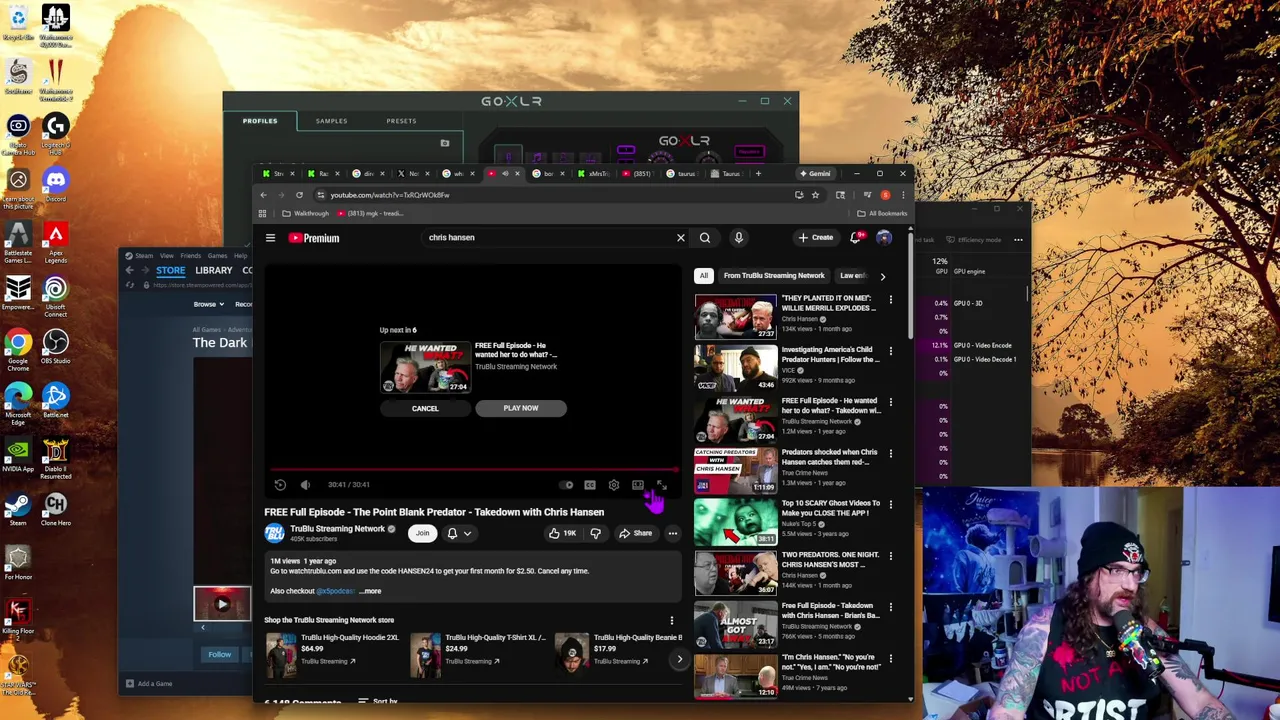Open TruBlu Streaming Network channel avatar
Image resolution: width=1280 pixels, height=720 pixels.
coord(274,533)
